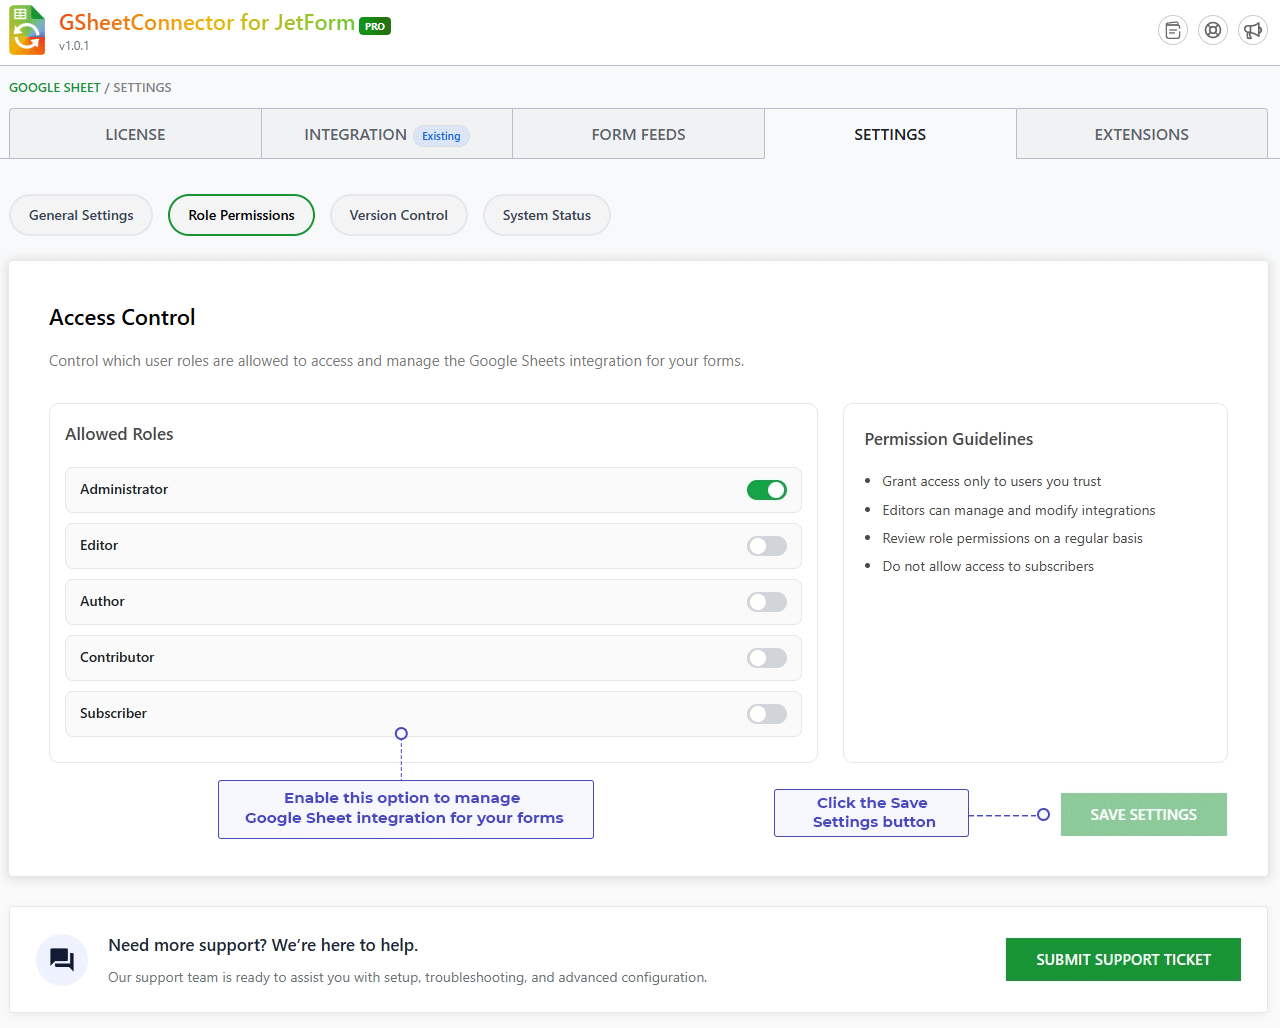The width and height of the screenshot is (1280, 1028).
Task: Turn on the Author role switch
Action: (767, 602)
